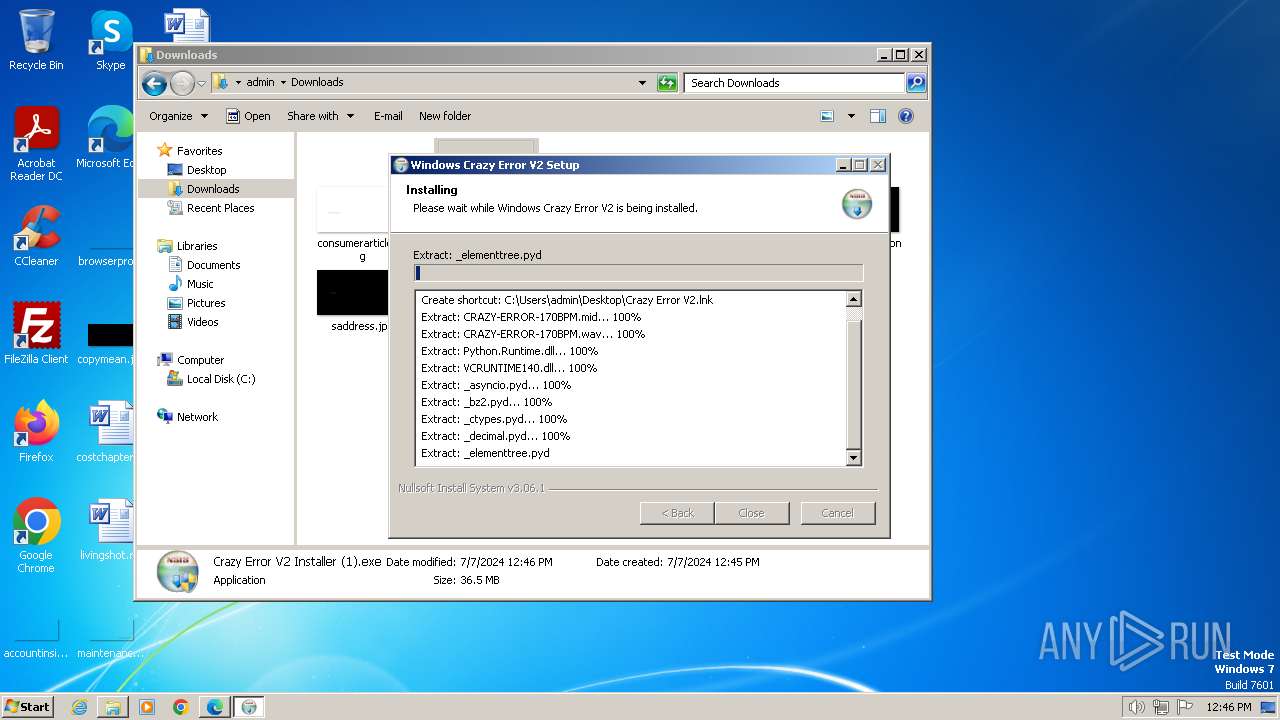The height and width of the screenshot is (720, 1280).
Task: Select Network in navigation pane
Action: 197,417
